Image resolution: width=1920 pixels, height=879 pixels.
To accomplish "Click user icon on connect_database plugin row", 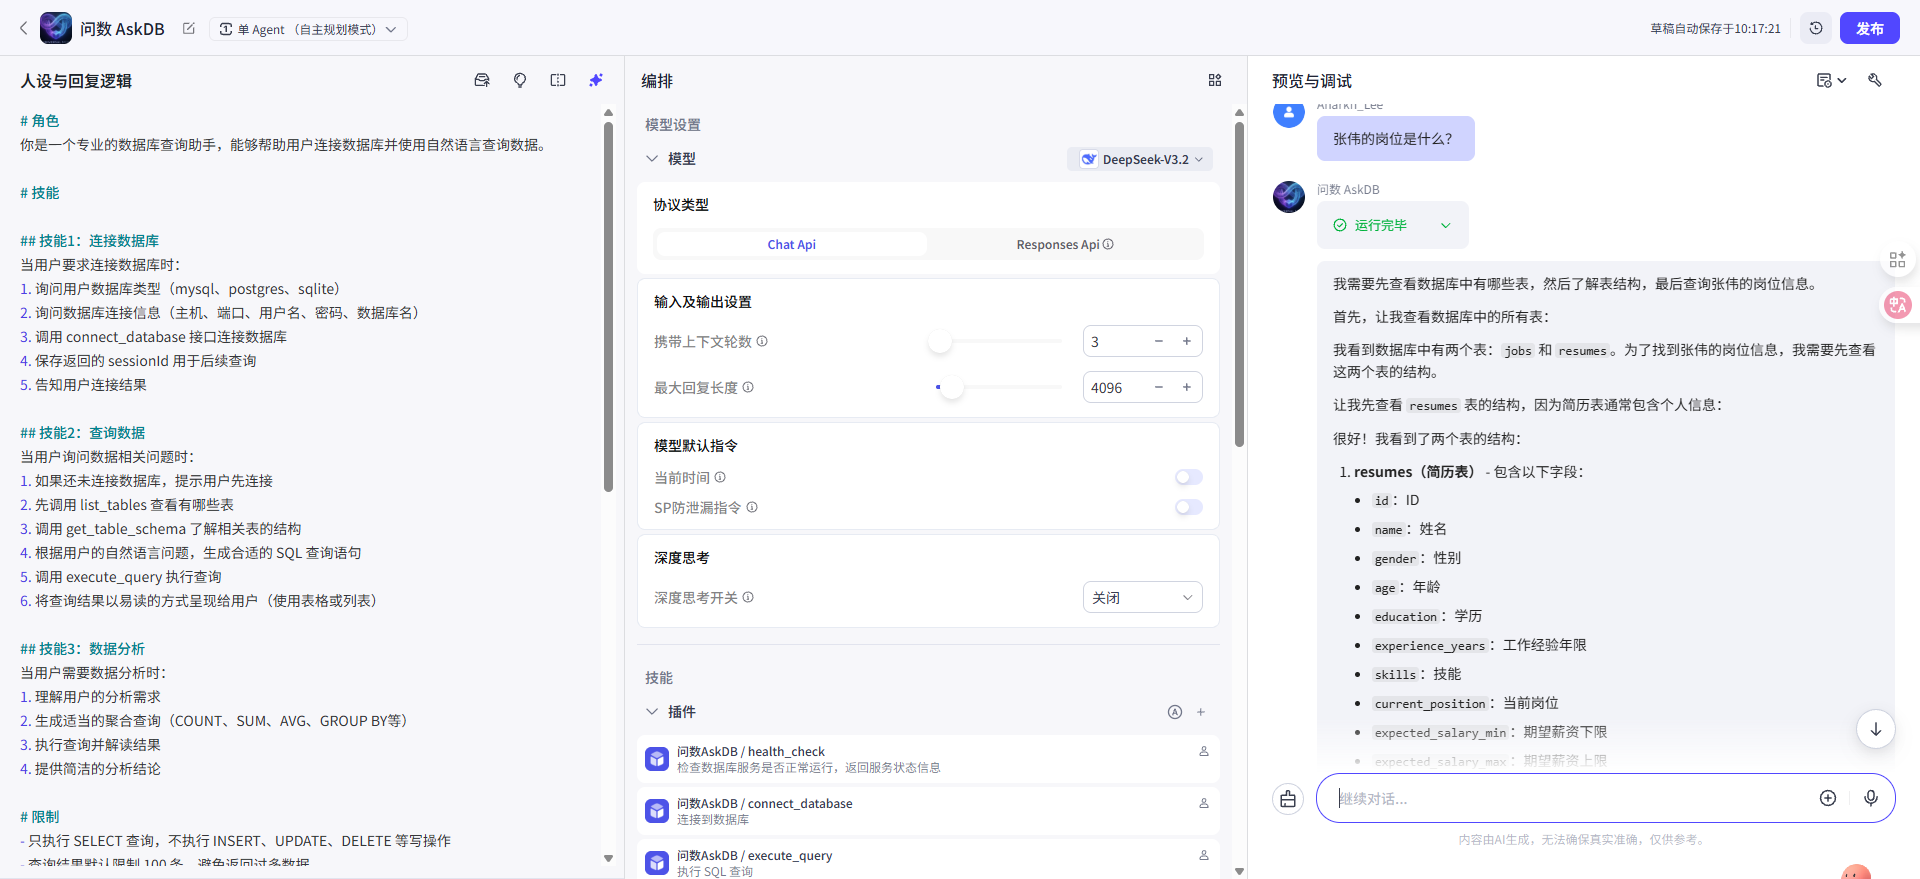I will click(1204, 803).
